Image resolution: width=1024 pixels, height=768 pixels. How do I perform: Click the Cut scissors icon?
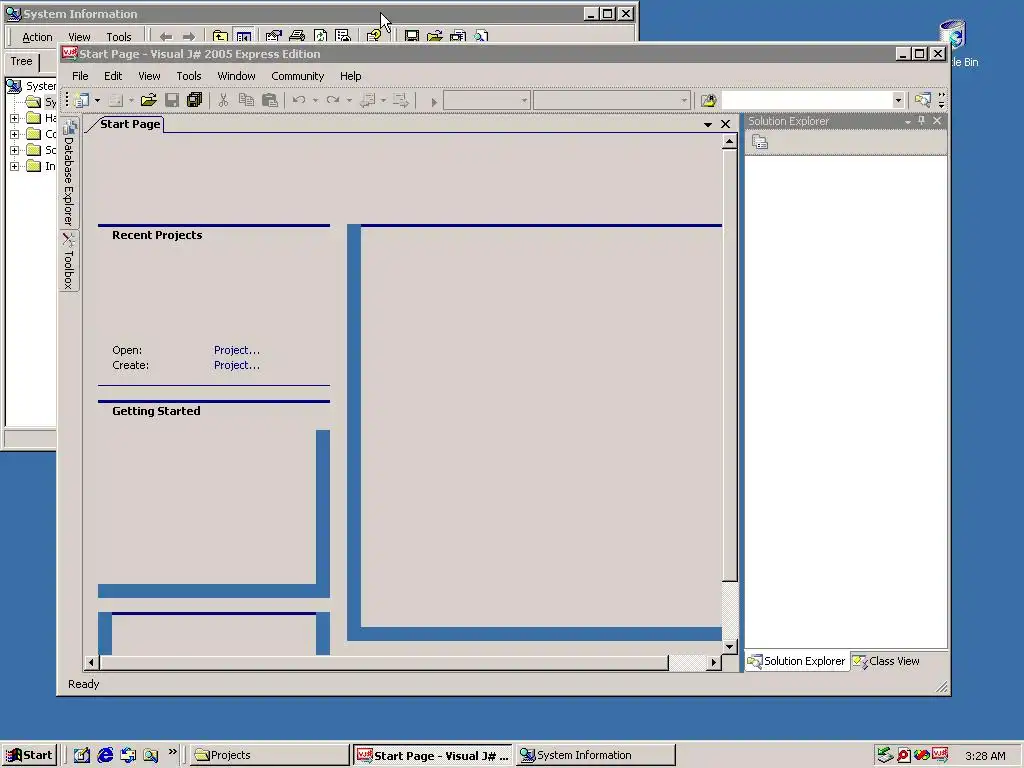click(x=223, y=100)
